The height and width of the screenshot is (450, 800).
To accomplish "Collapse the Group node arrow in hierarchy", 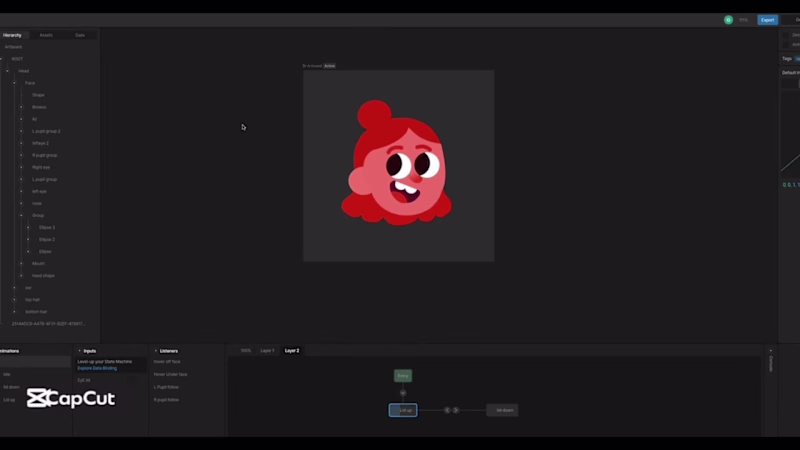I will tap(21, 215).
